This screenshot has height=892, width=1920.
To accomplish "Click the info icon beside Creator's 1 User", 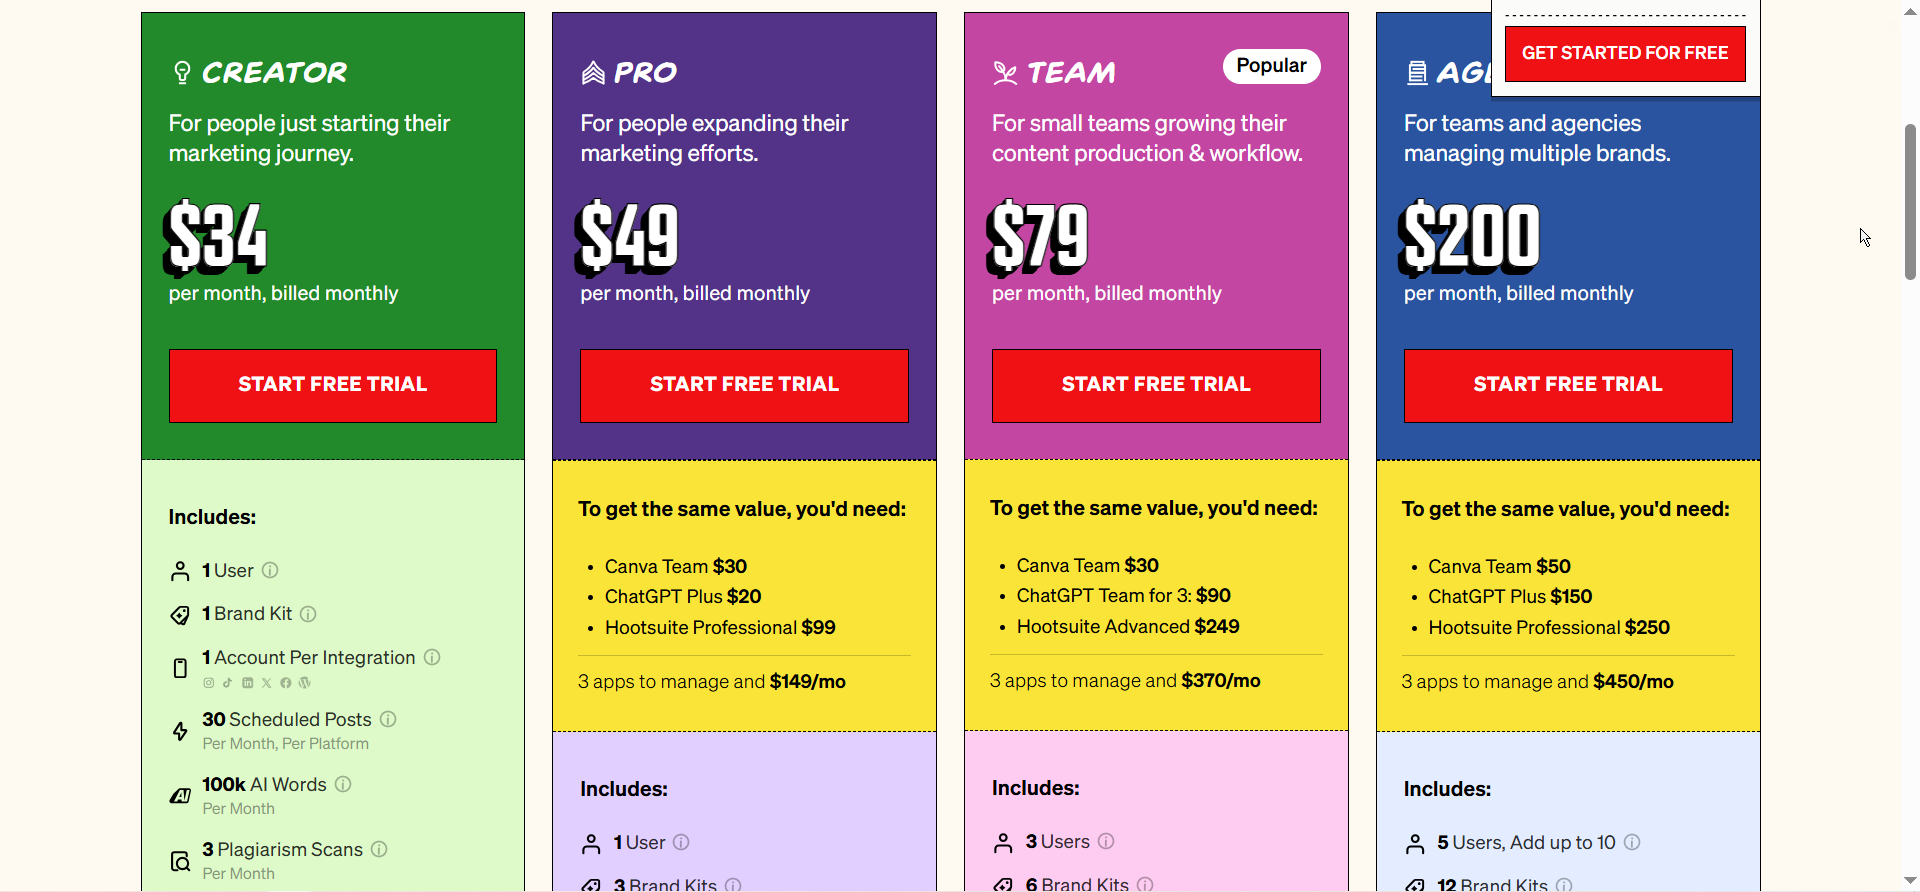I will 270,570.
